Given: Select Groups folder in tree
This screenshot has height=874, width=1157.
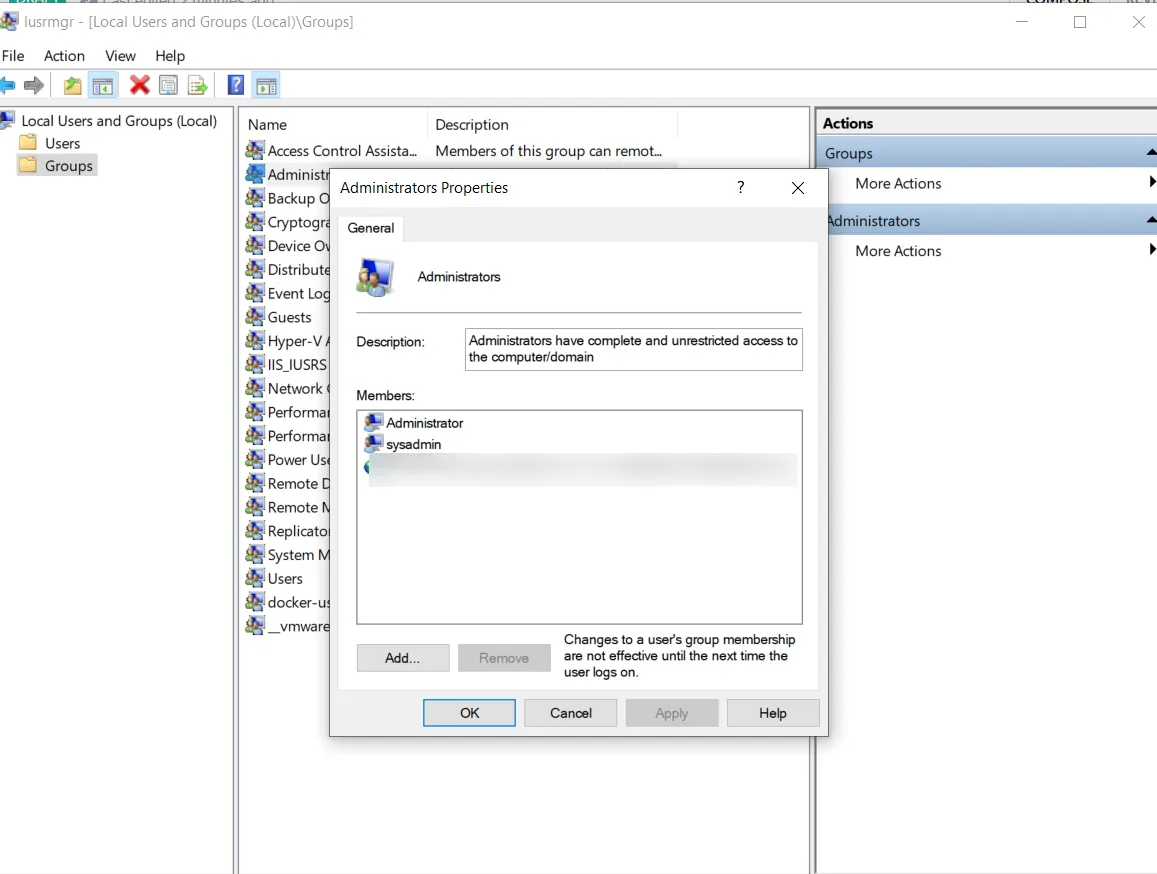Looking at the screenshot, I should pyautogui.click(x=69, y=165).
